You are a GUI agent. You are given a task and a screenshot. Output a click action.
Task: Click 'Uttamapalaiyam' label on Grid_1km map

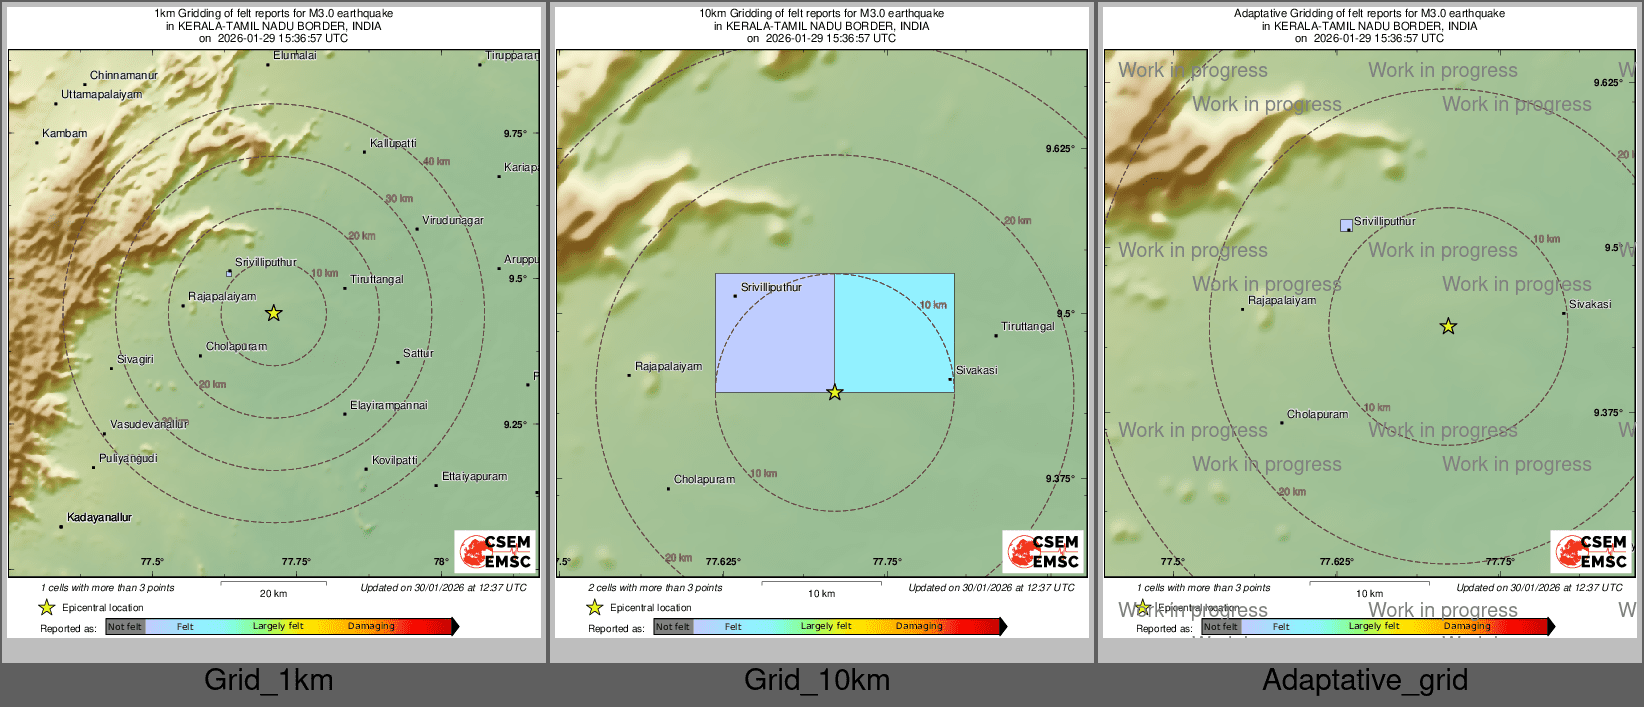click(x=102, y=94)
